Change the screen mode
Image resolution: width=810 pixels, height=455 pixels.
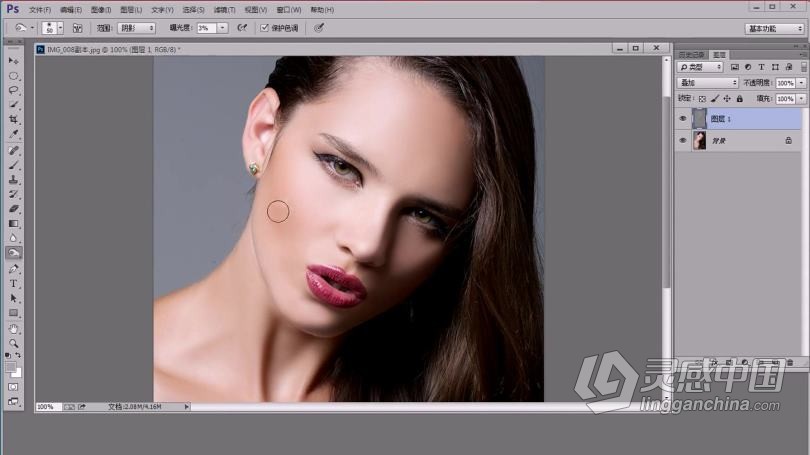pos(13,401)
